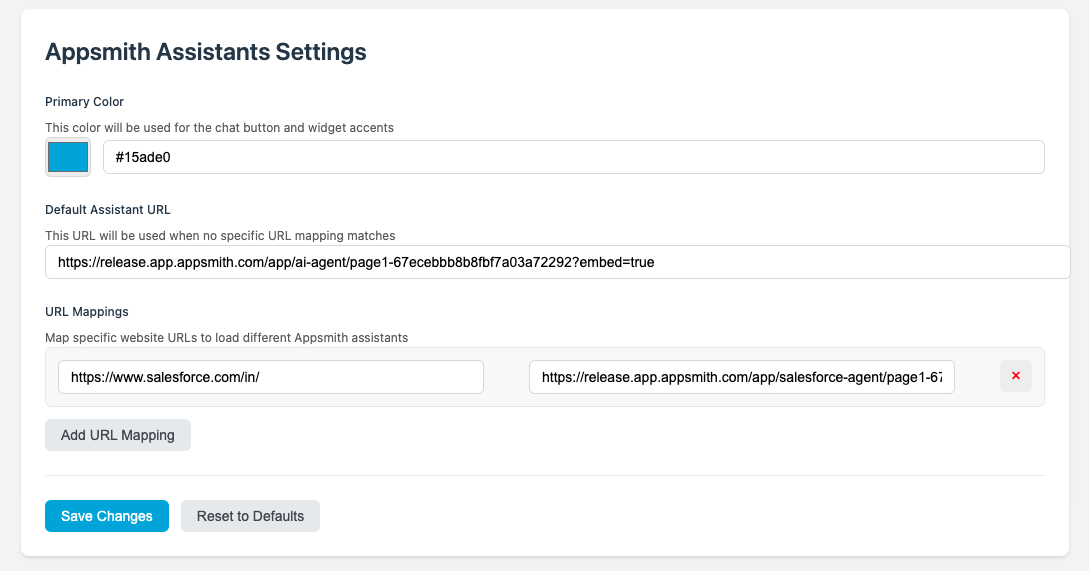The image size is (1089, 571).
Task: Click the divider line above Save Changes
Action: pyautogui.click(x=544, y=475)
